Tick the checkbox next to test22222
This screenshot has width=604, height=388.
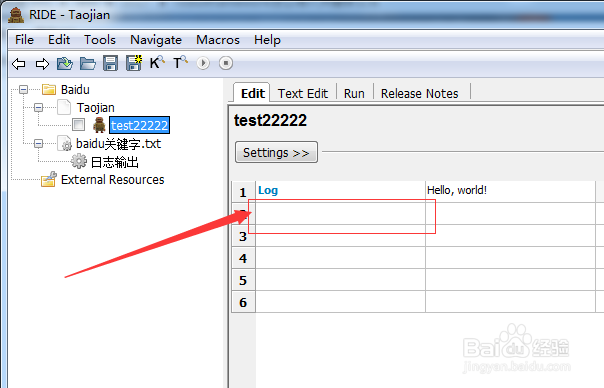[x=79, y=124]
